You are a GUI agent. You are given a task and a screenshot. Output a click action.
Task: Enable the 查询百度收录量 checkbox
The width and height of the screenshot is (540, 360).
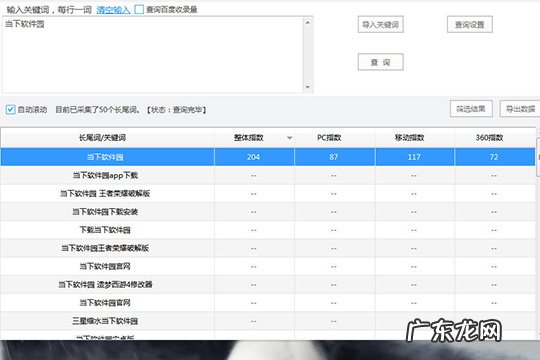pyautogui.click(x=139, y=9)
